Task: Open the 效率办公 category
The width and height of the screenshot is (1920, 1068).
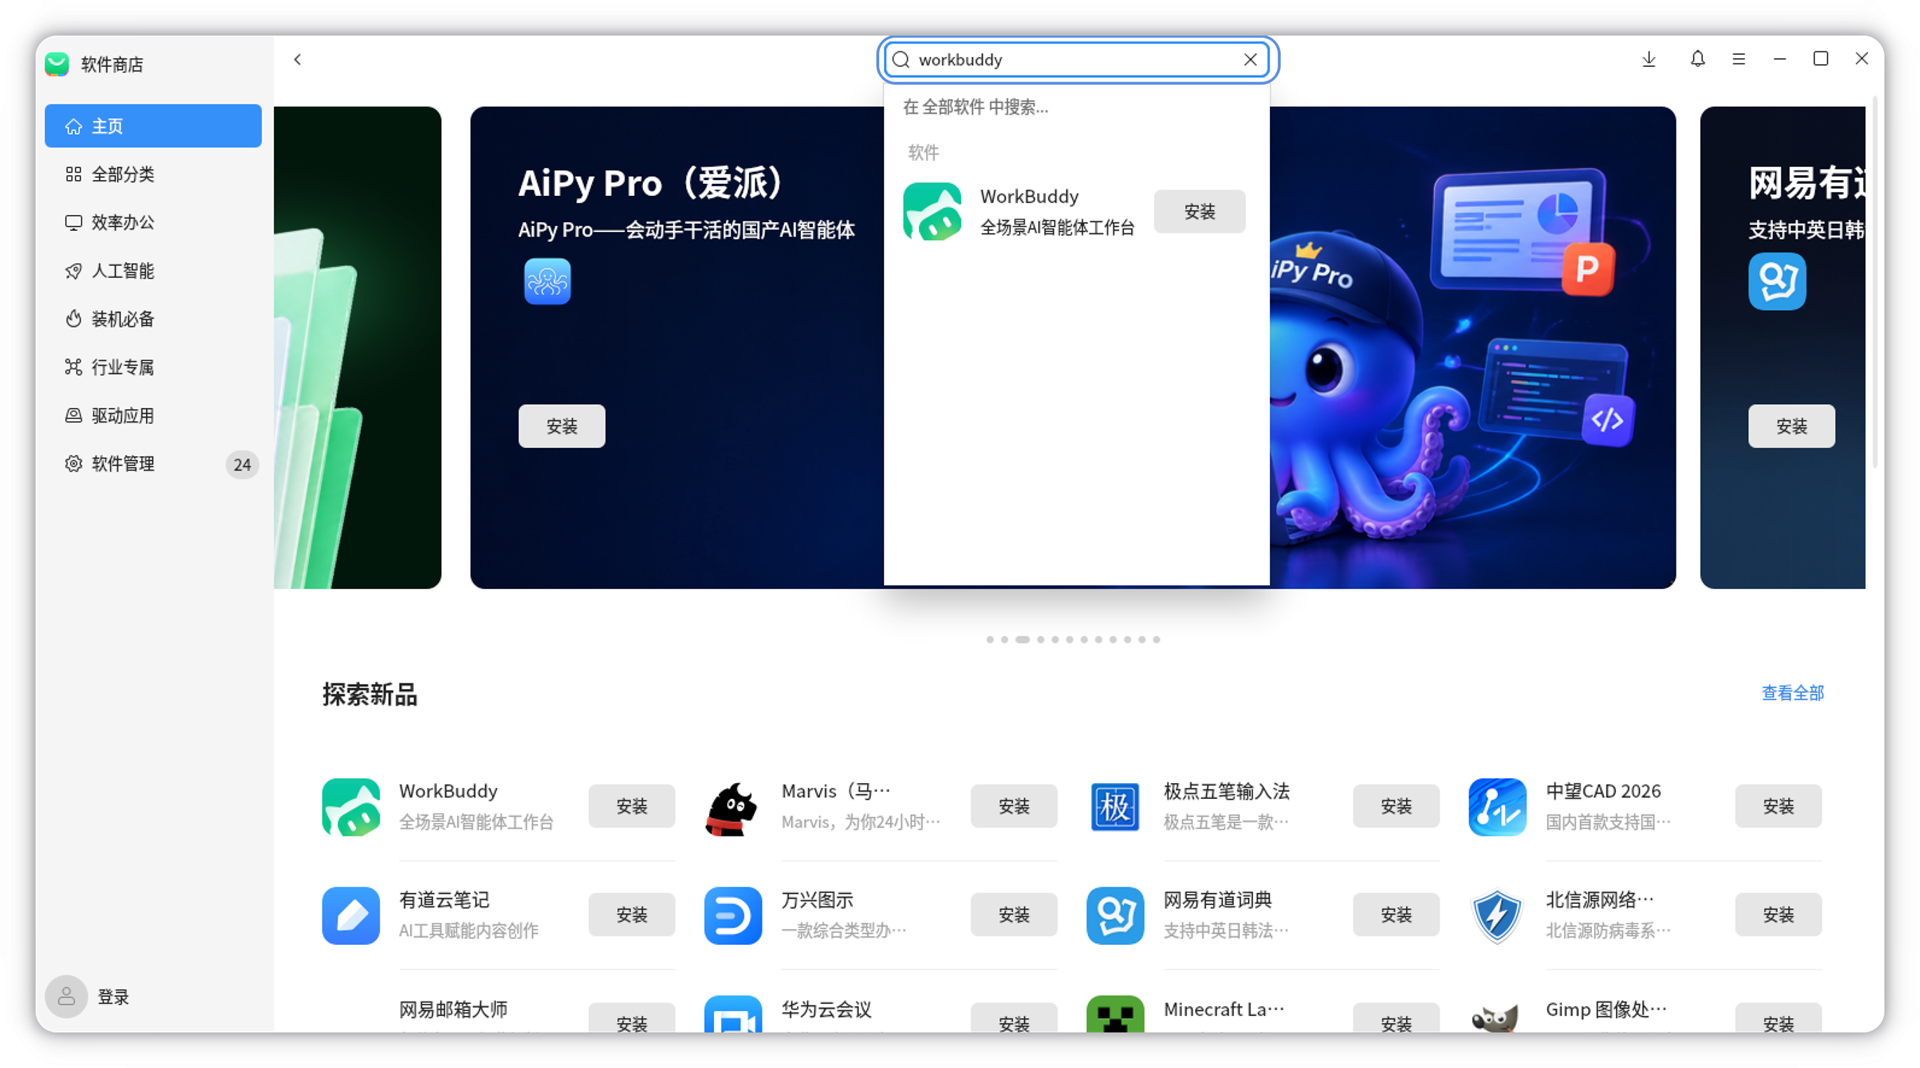Action: pos(153,222)
